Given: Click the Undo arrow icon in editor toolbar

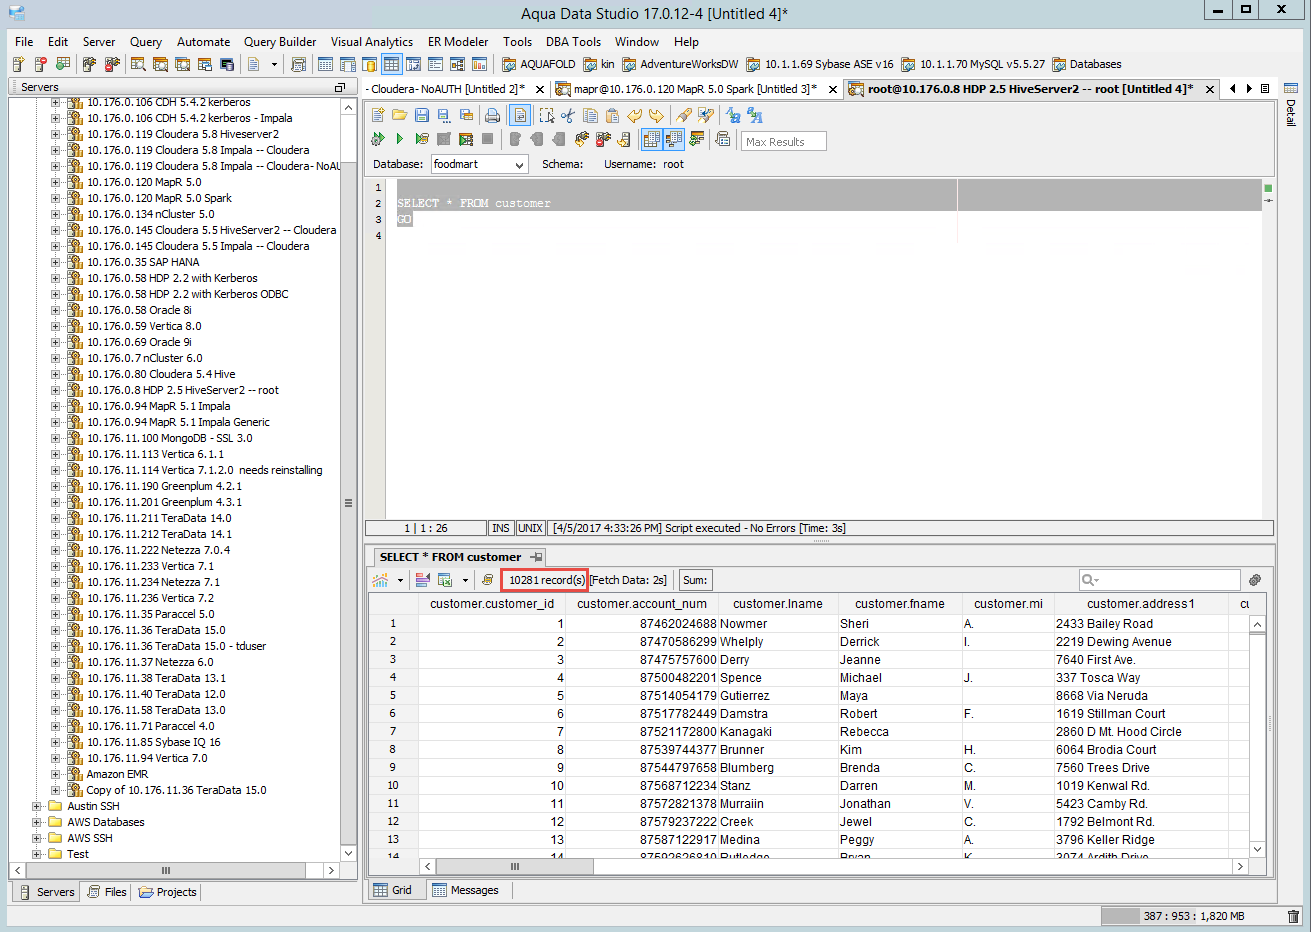Looking at the screenshot, I should 634,116.
